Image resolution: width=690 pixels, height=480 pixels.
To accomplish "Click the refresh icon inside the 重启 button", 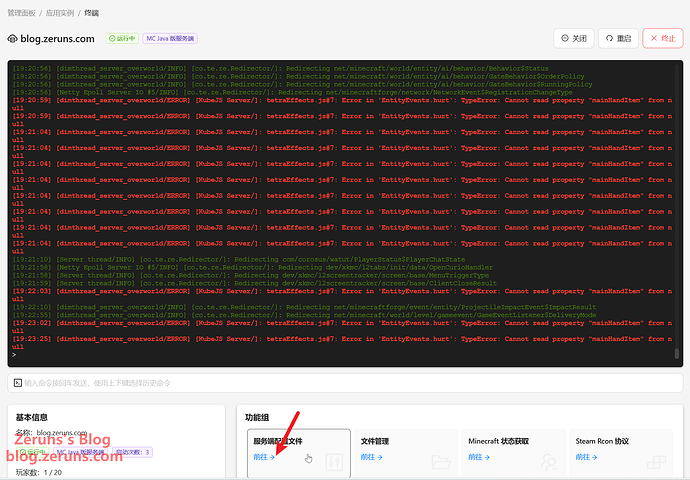I will click(x=609, y=38).
